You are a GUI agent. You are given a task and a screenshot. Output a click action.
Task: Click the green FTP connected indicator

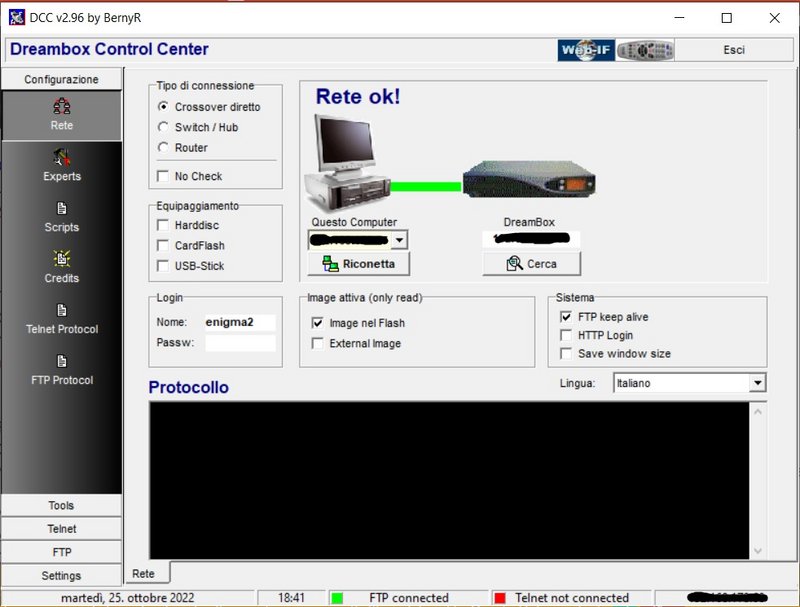(x=337, y=598)
